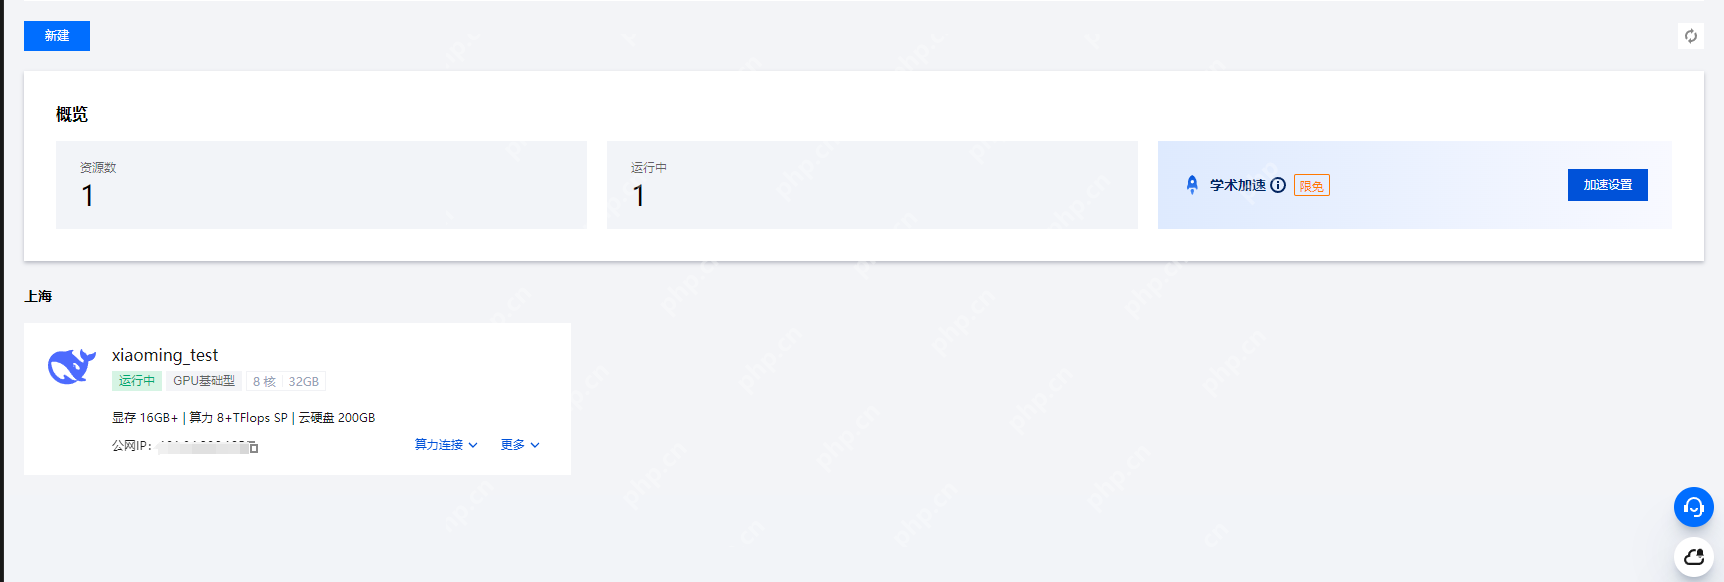
Task: Click the blue whale DeepSeek icon
Action: point(72,367)
